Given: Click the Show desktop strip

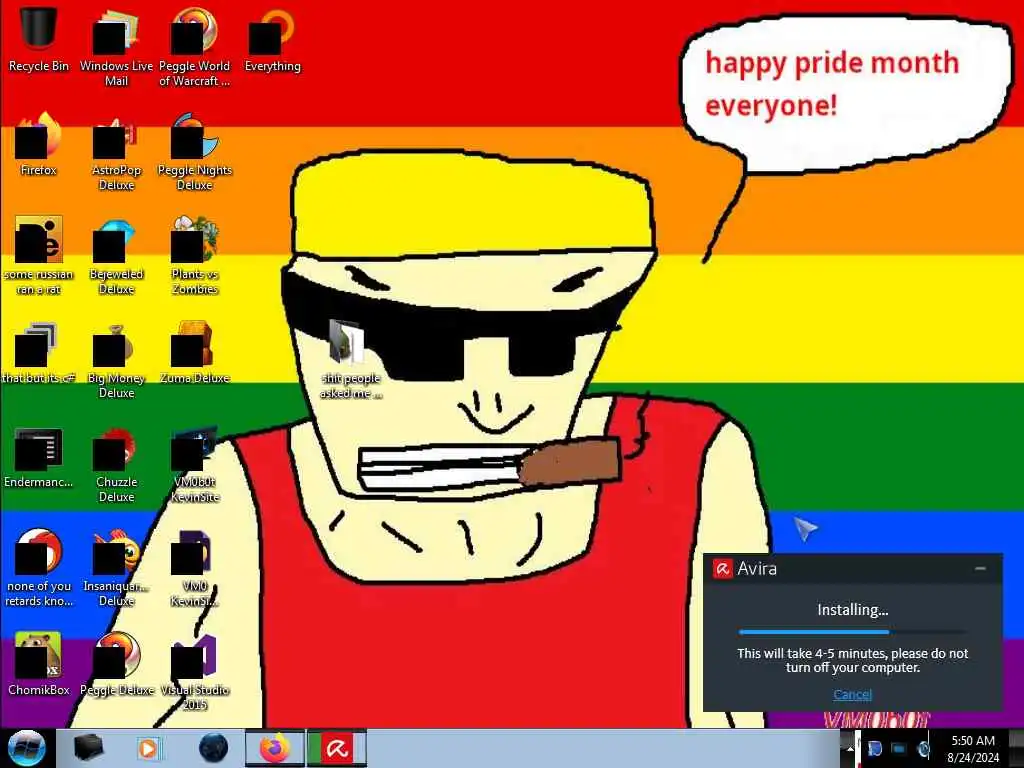Looking at the screenshot, I should point(1016,748).
